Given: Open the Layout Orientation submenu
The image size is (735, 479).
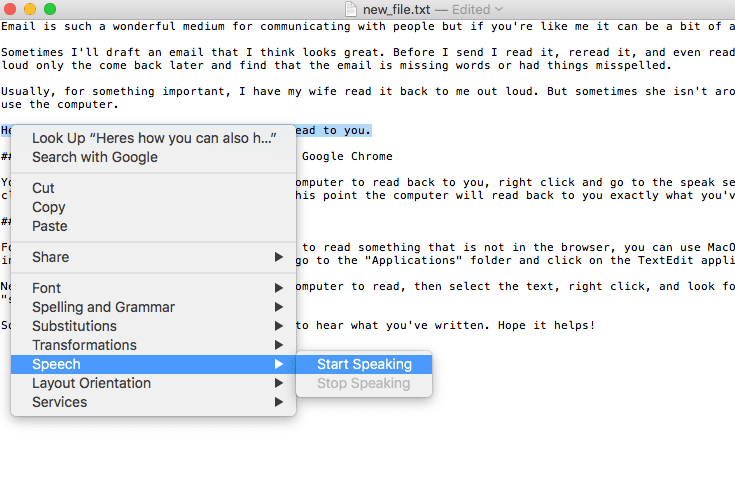Looking at the screenshot, I should pos(153,383).
